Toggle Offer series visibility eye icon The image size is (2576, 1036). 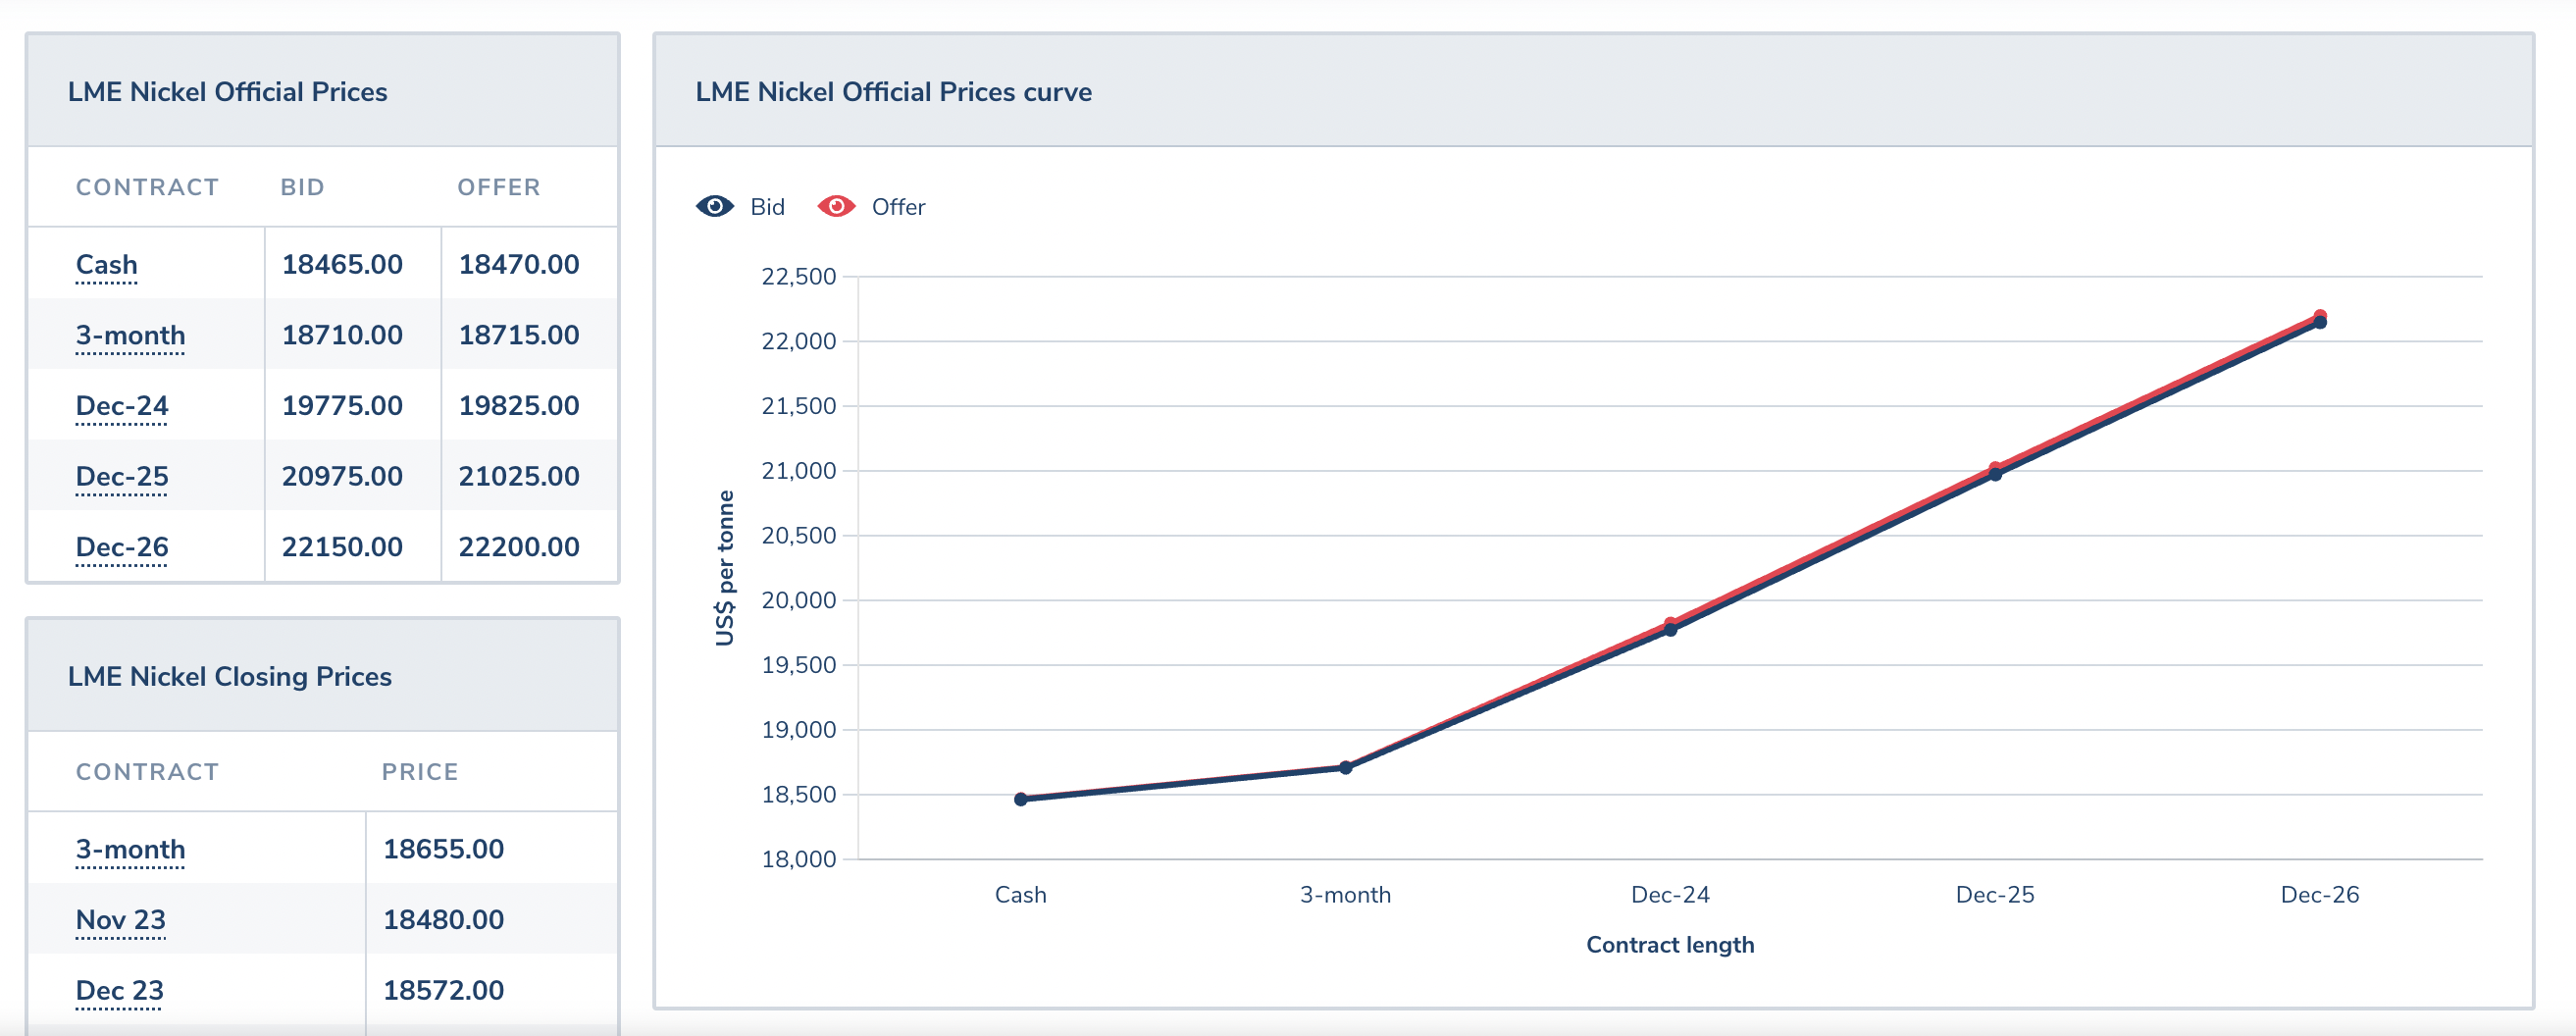(836, 206)
